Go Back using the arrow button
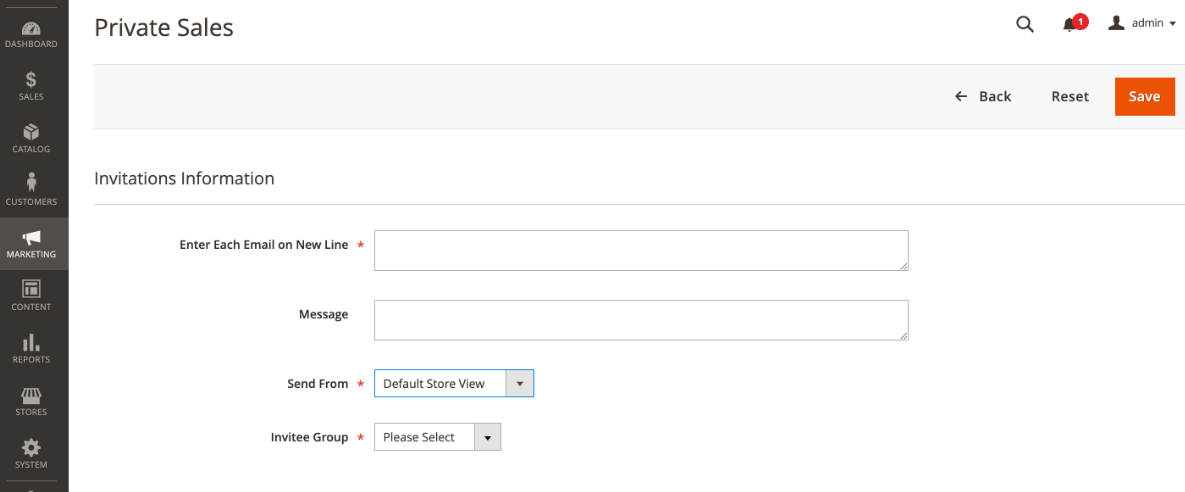Screen dimensions: 1185x492 983,97
